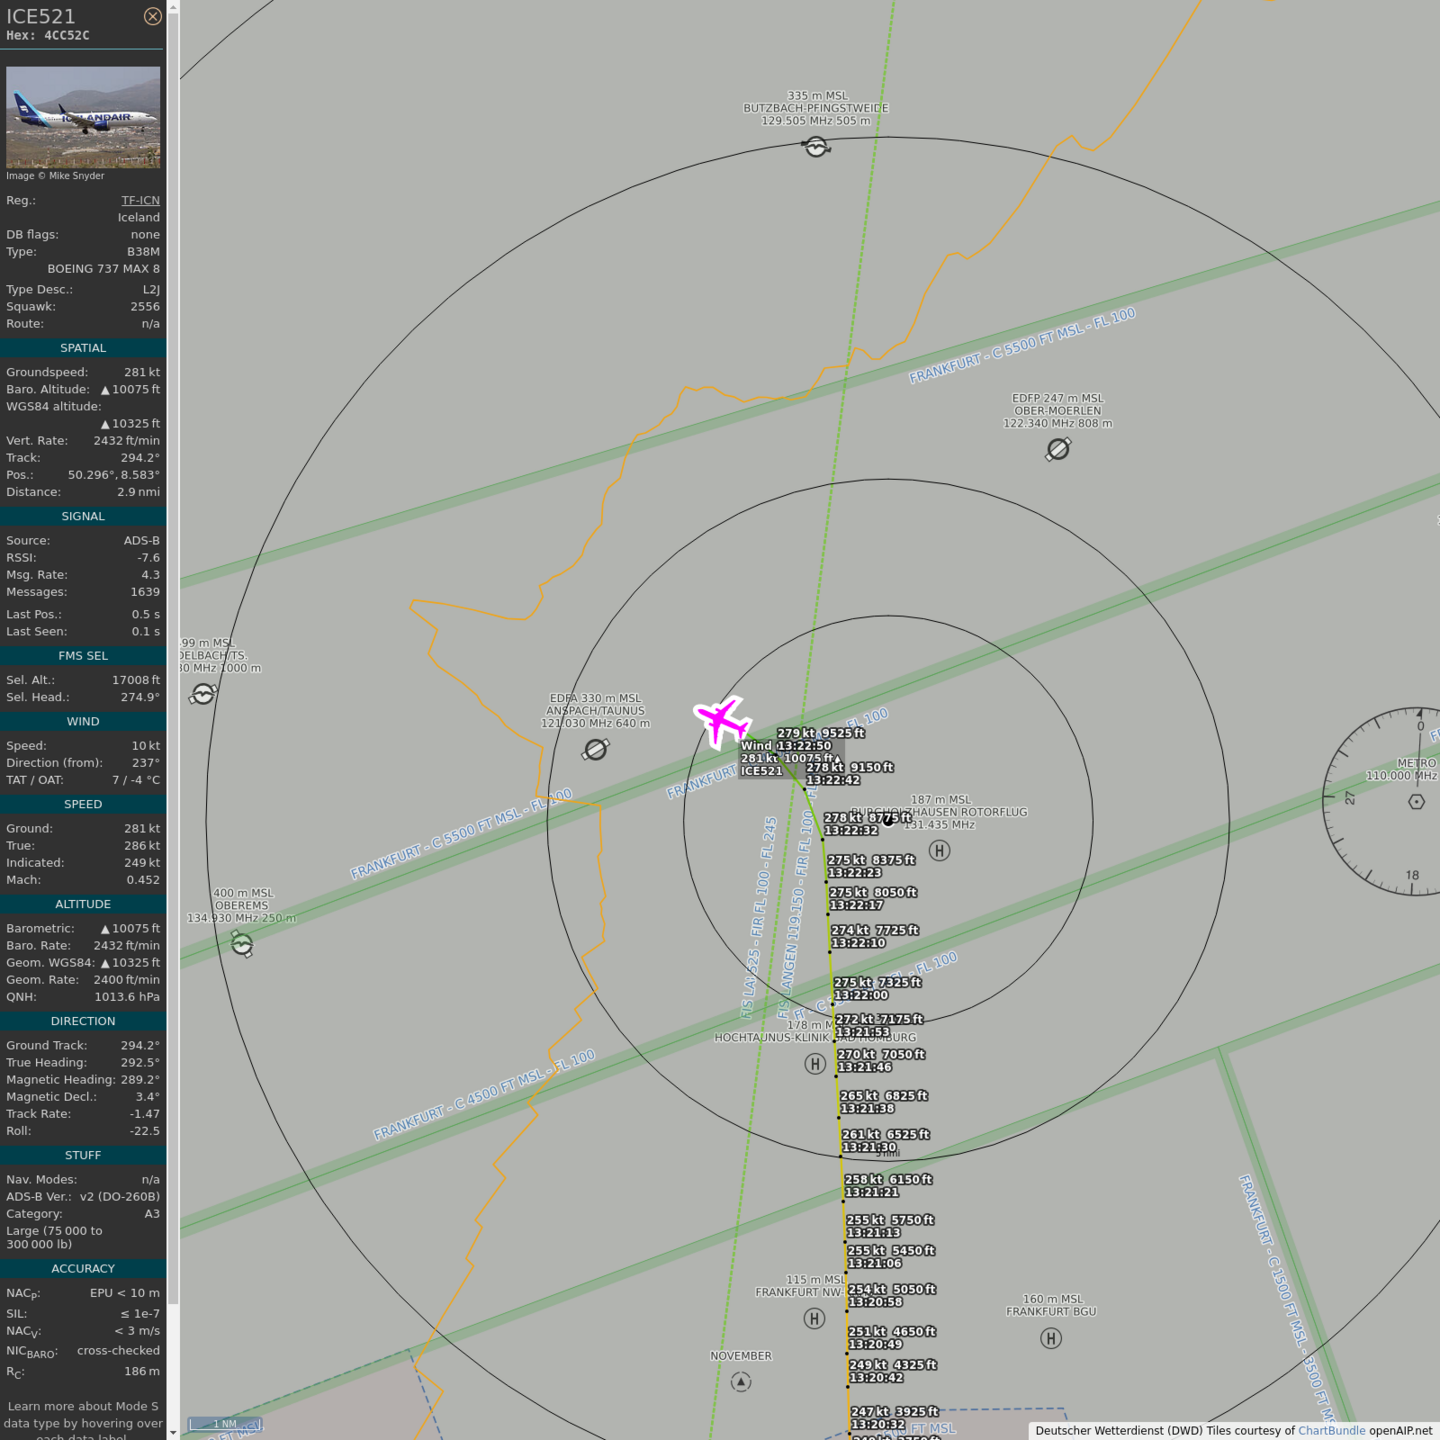Viewport: 1440px width, 1440px height.
Task: Click the Burgholzhausen Rotorflug heliport symbol
Action: point(939,851)
